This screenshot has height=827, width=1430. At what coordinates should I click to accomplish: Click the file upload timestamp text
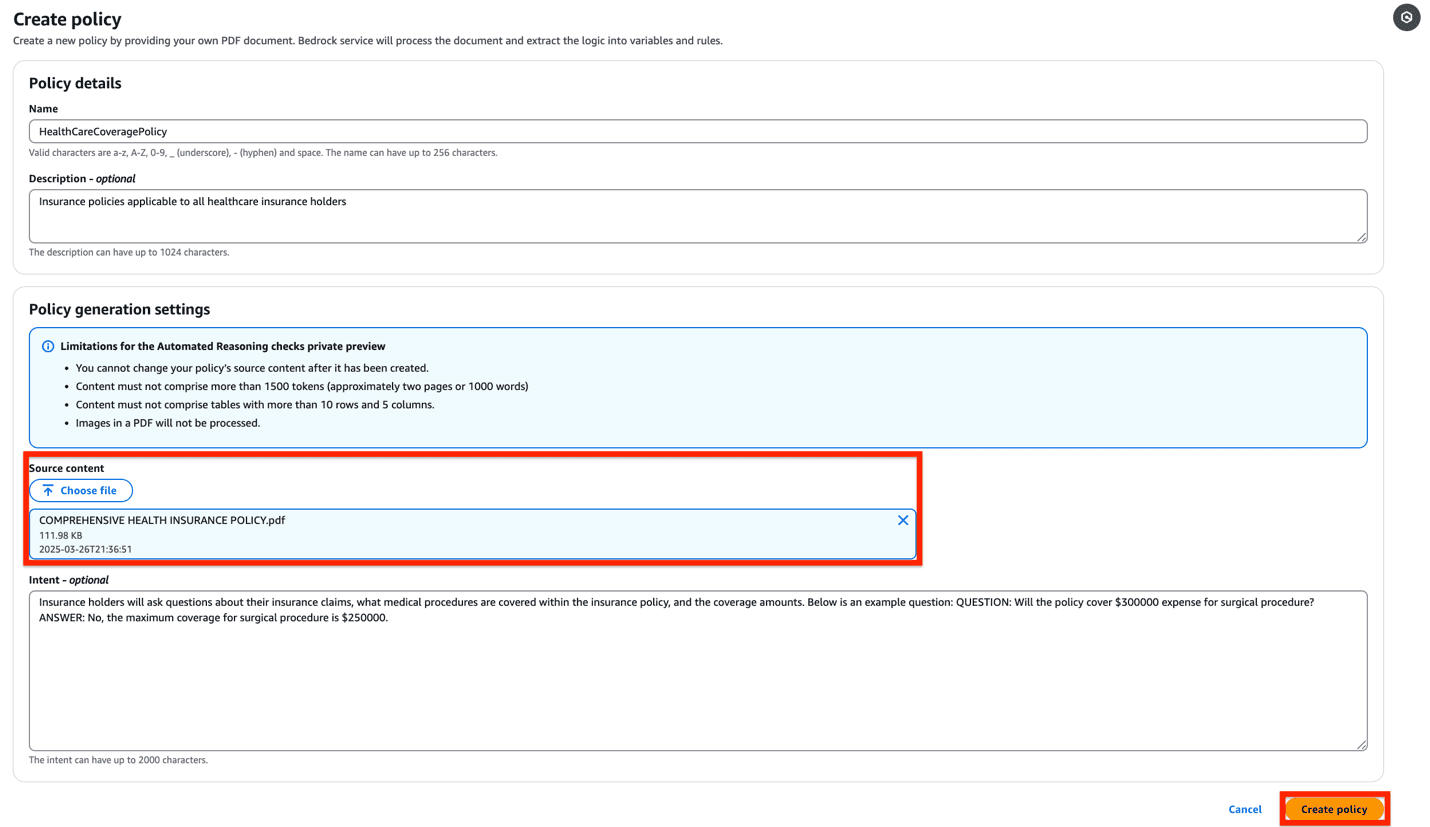click(x=80, y=548)
